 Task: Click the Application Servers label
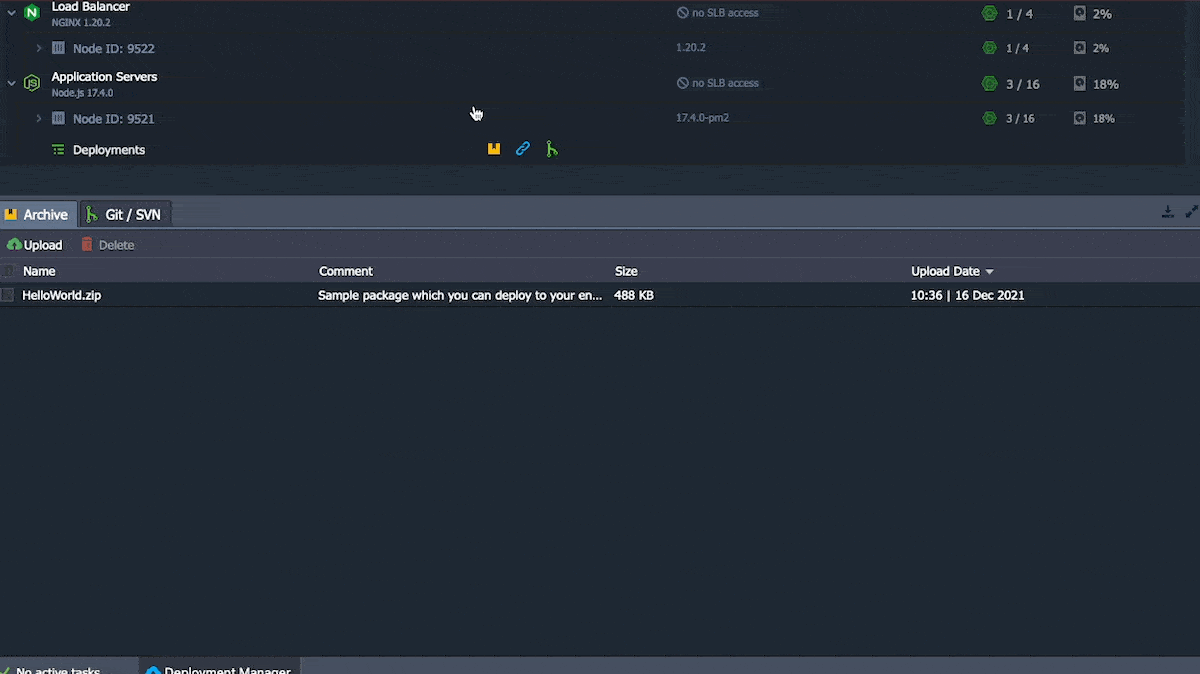click(104, 76)
